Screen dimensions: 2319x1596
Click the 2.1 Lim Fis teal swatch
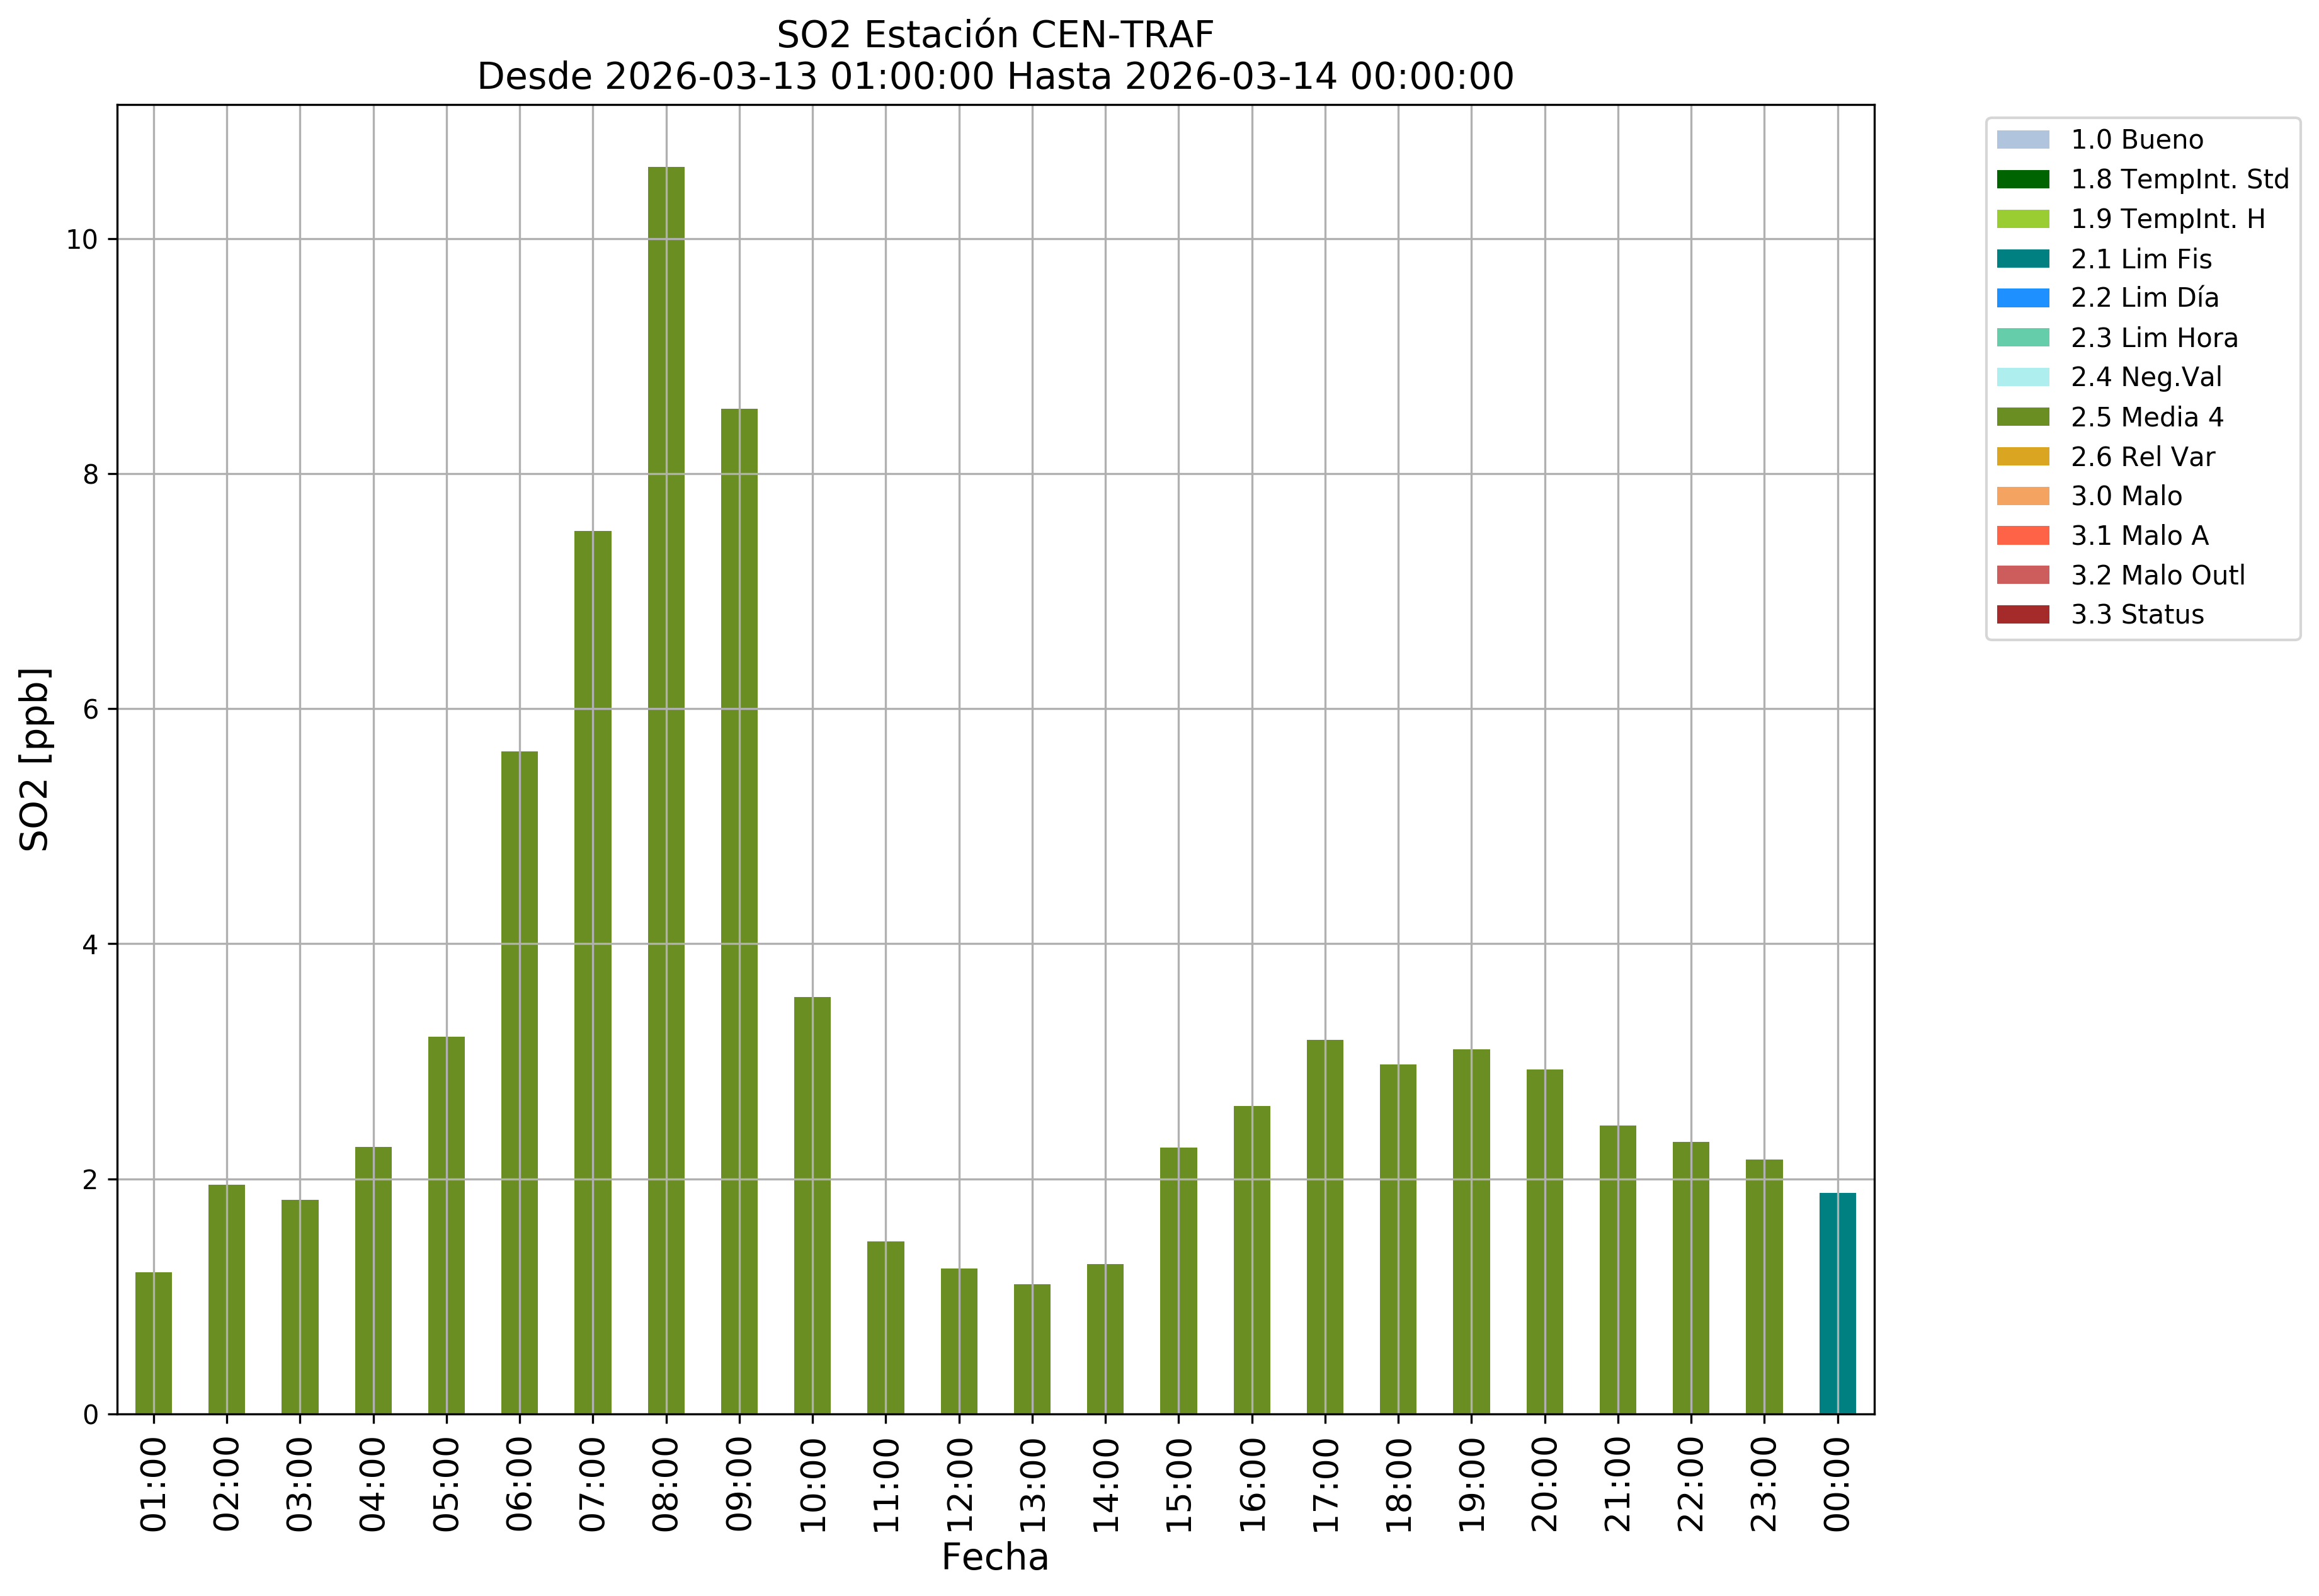[x=2022, y=259]
